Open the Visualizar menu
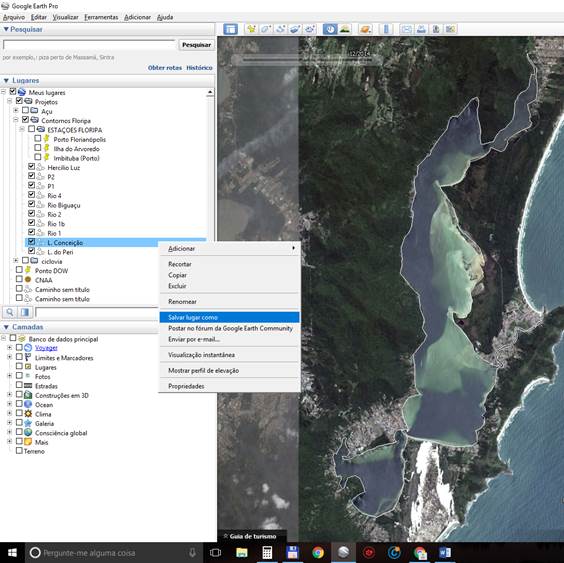The image size is (564, 563). (x=65, y=17)
